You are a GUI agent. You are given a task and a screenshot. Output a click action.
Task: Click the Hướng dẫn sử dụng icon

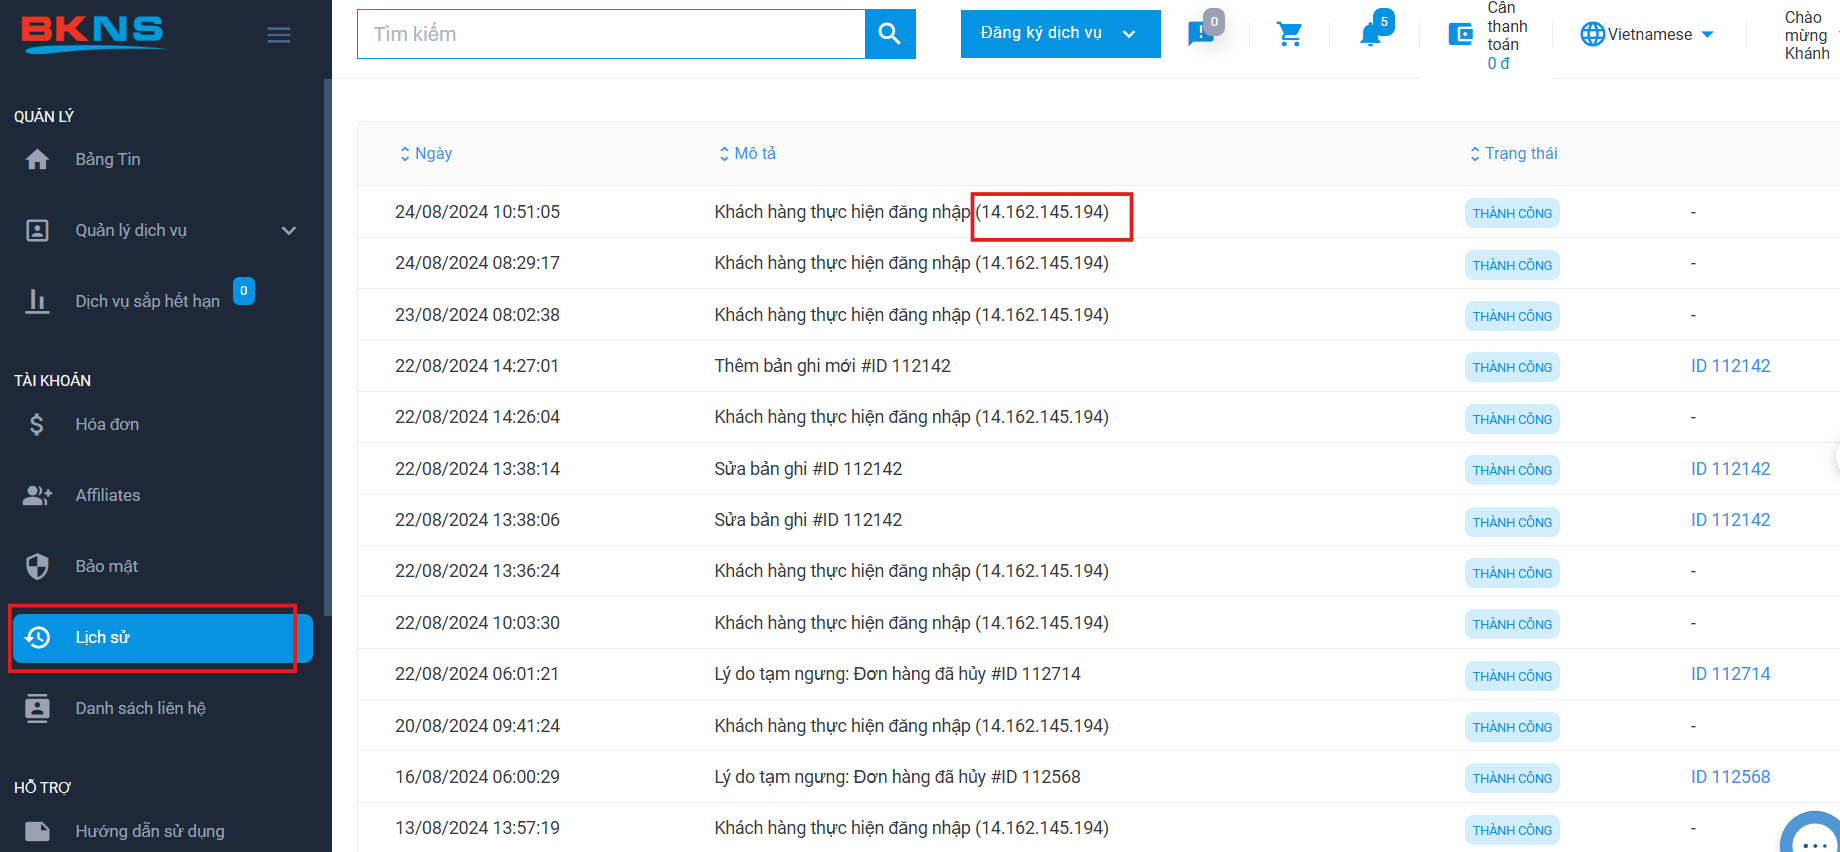[x=37, y=831]
